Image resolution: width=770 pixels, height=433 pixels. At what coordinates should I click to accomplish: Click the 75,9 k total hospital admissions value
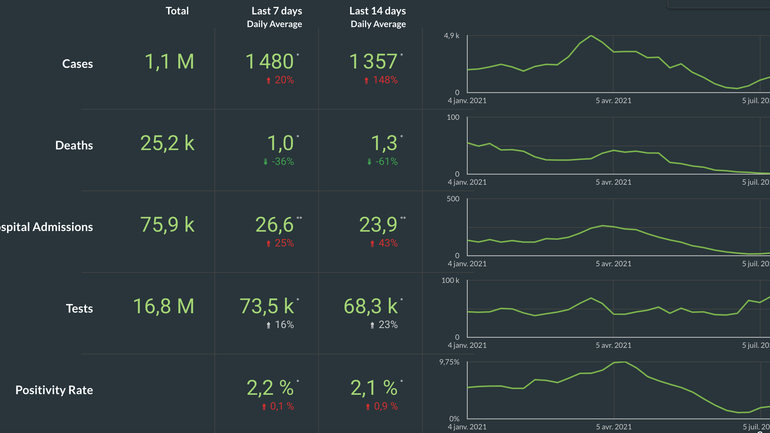167,224
